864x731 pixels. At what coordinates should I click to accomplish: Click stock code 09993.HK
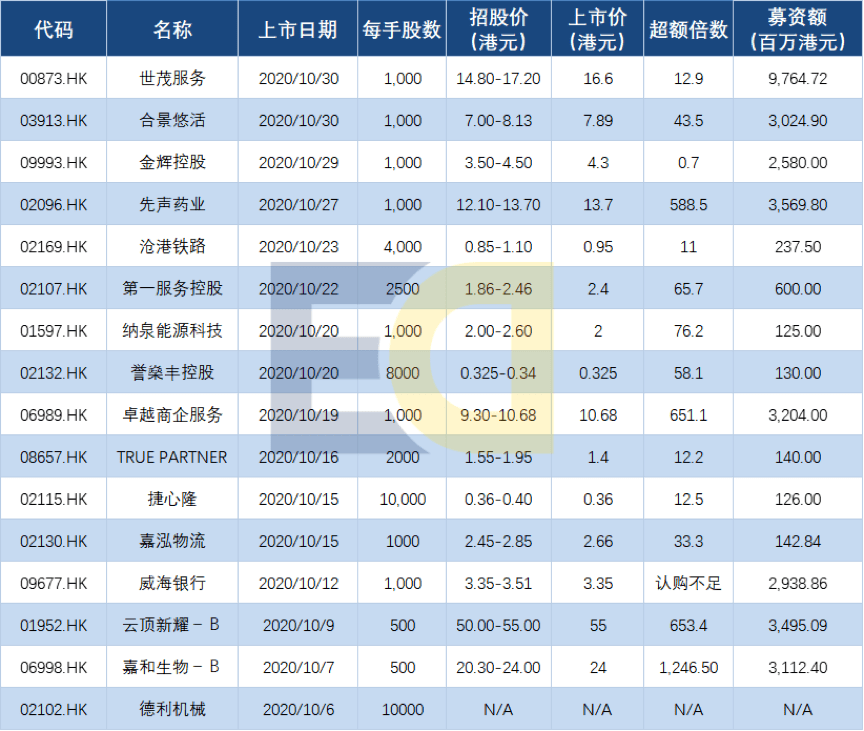(53, 163)
